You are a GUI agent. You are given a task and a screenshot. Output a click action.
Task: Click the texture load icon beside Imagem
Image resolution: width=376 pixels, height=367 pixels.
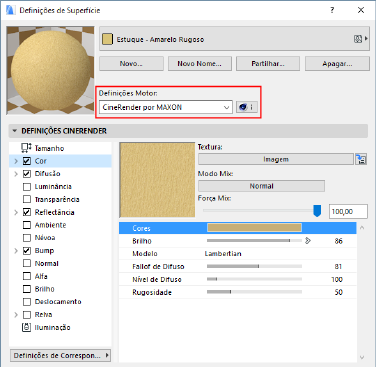coord(361,159)
